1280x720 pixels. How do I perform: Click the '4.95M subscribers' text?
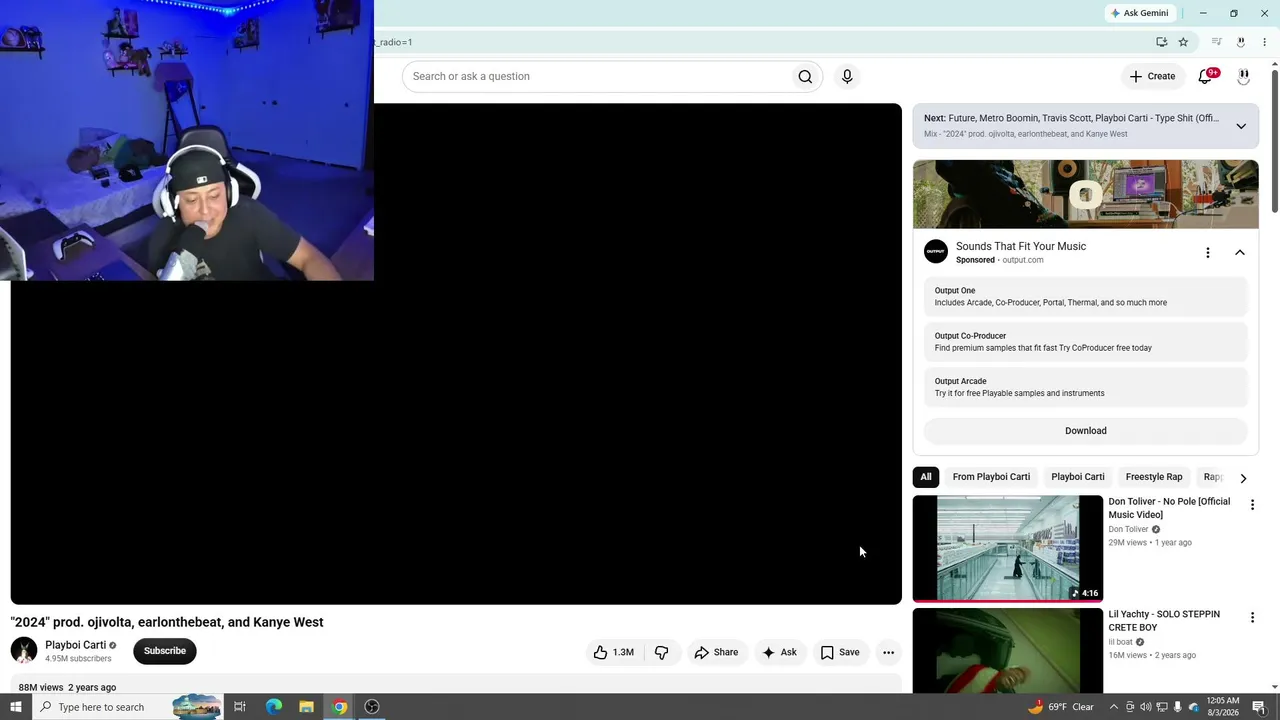click(78, 659)
